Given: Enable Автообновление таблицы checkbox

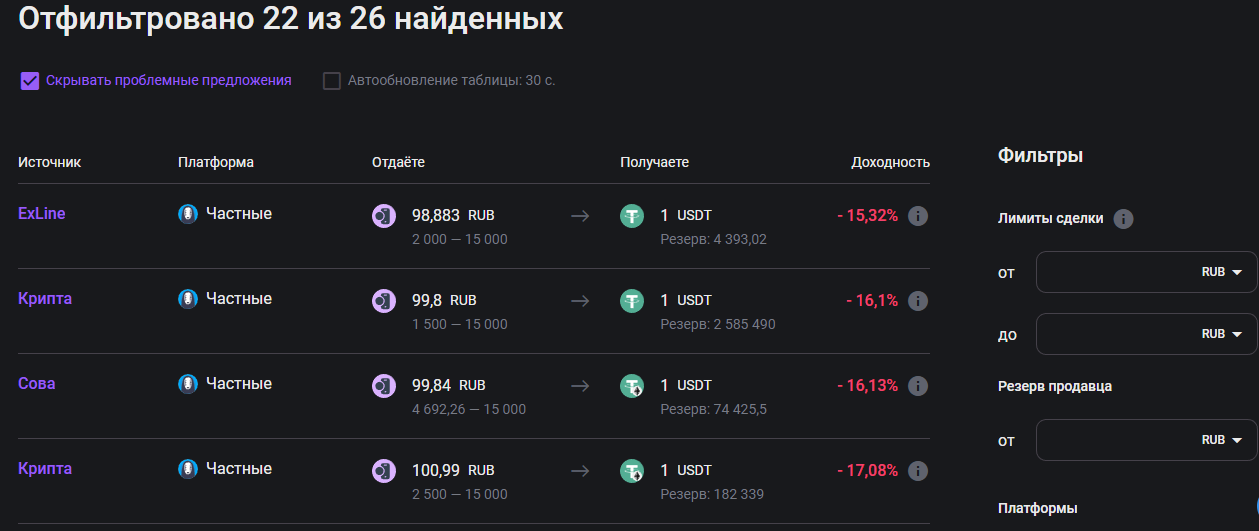Looking at the screenshot, I should click(332, 81).
